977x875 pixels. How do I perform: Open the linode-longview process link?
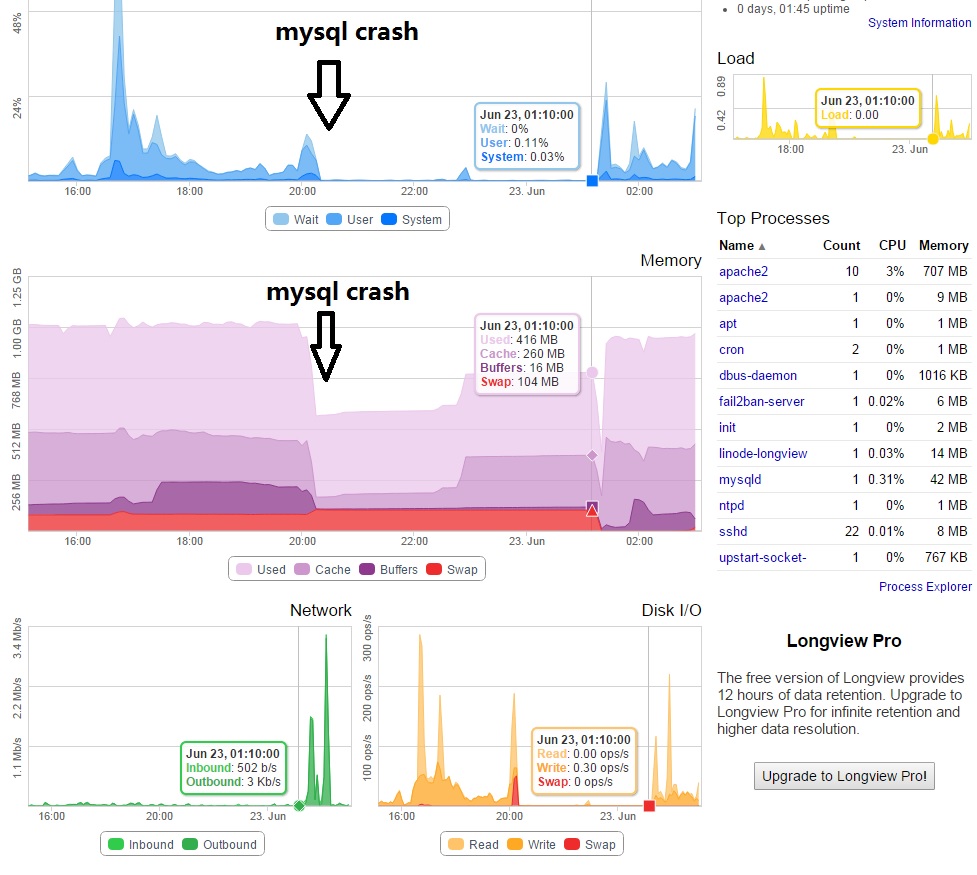pyautogui.click(x=763, y=454)
